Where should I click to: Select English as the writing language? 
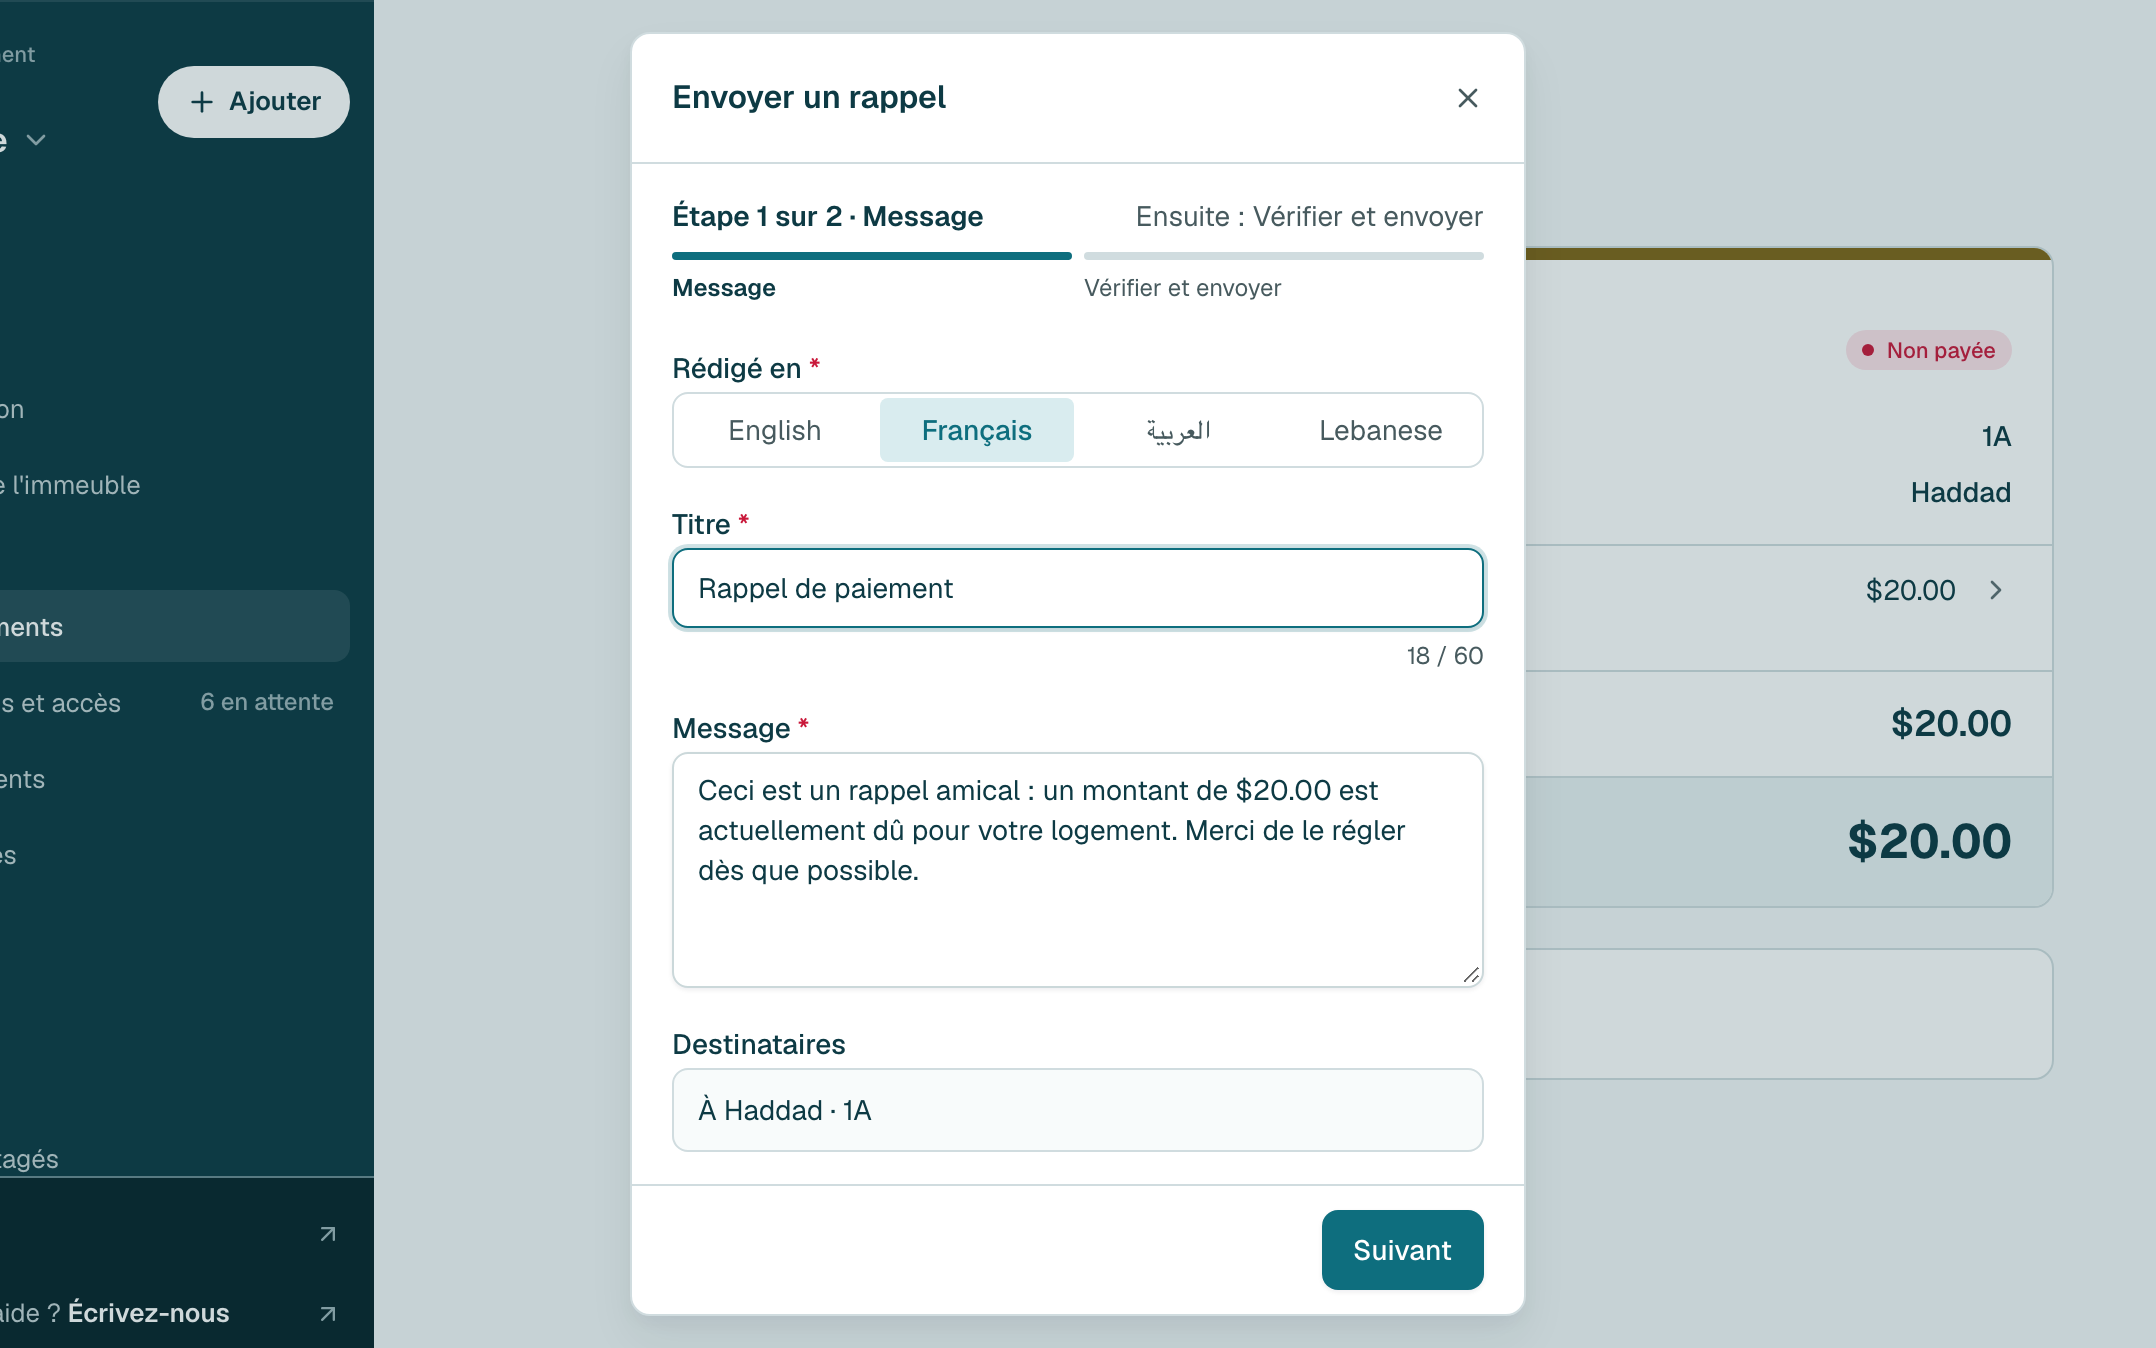(x=775, y=430)
